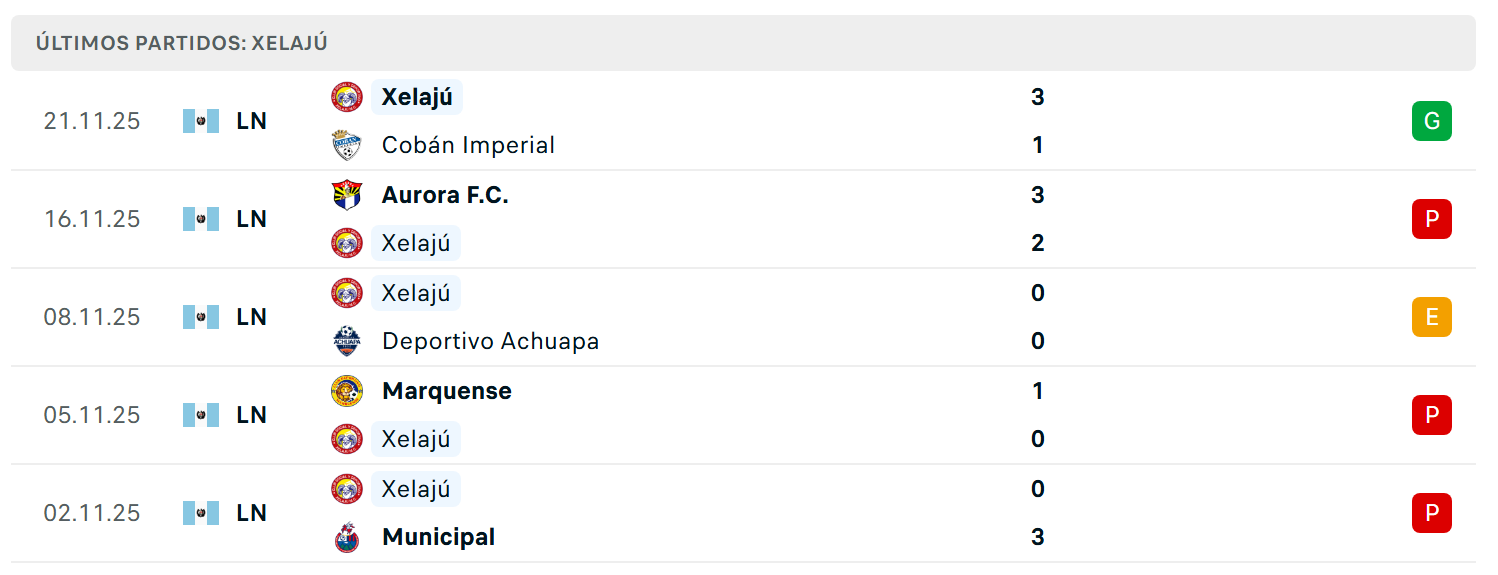1498x575 pixels.
Task: Open Aurora F.C. team link
Action: click(445, 195)
